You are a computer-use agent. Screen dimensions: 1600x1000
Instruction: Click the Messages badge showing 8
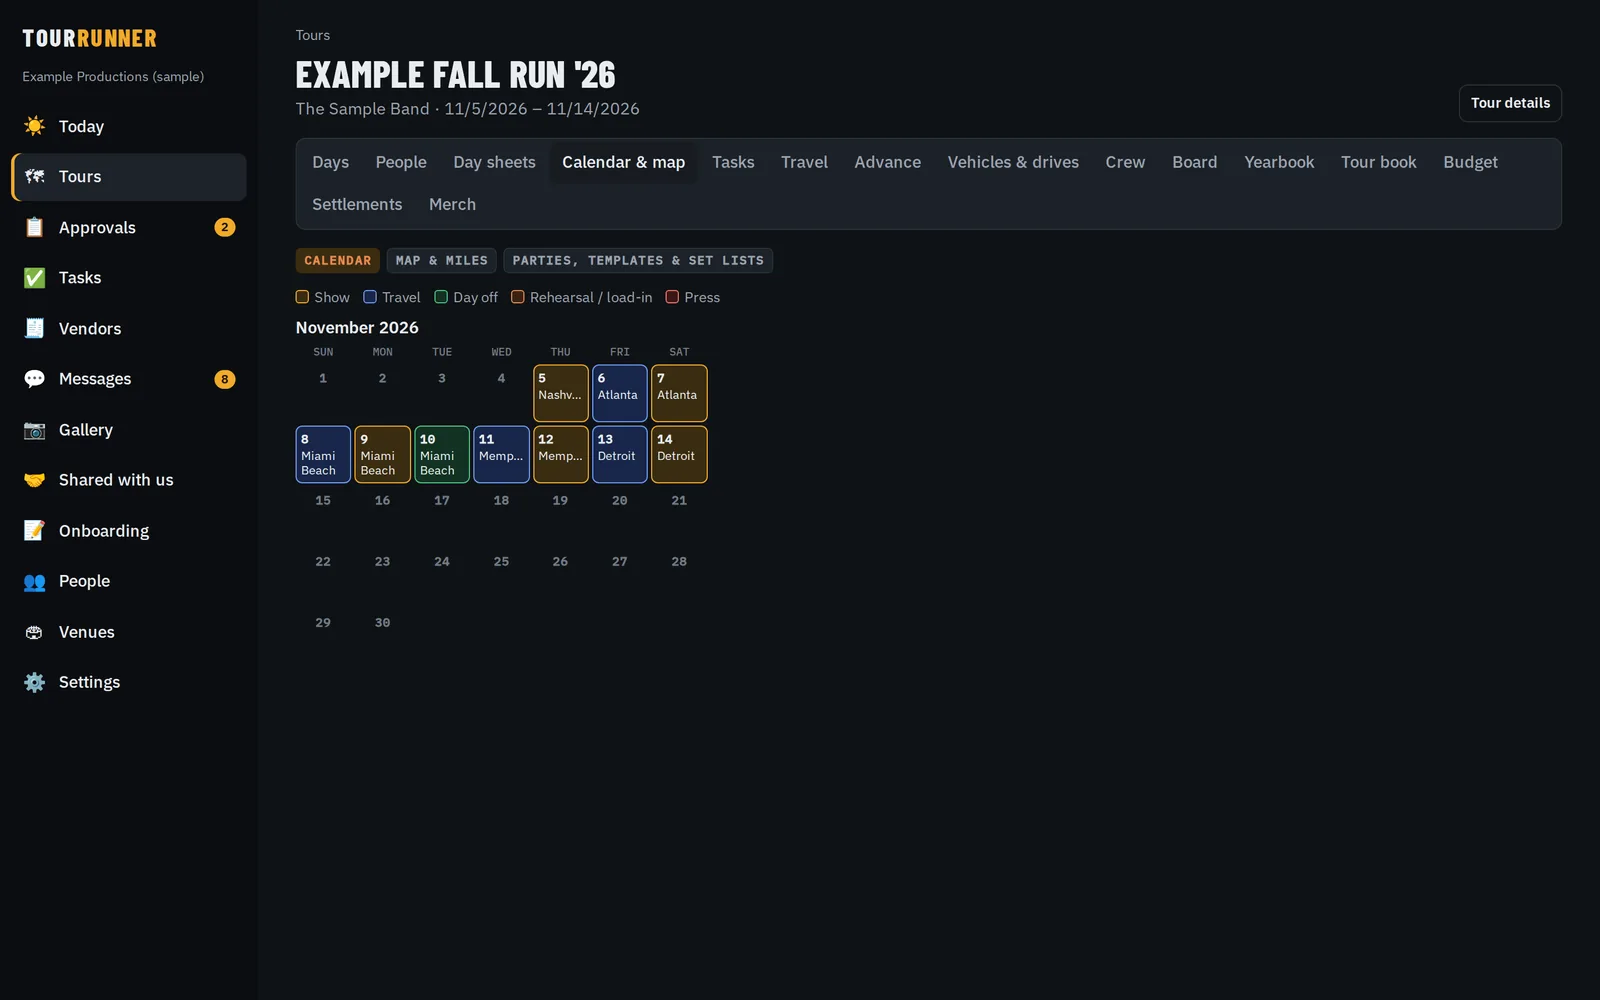point(225,379)
